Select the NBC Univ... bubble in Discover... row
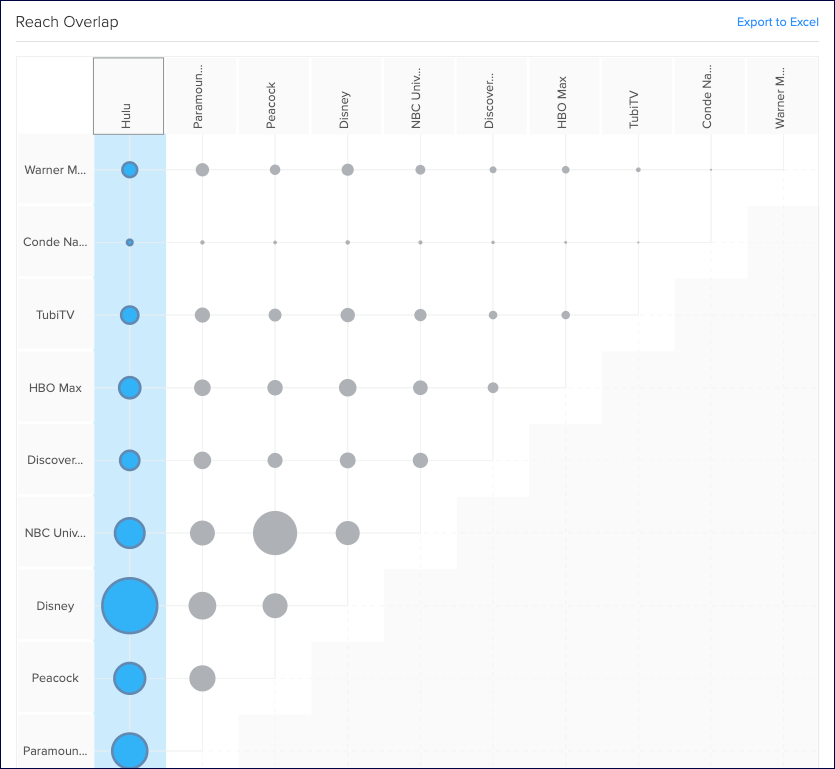The height and width of the screenshot is (769, 835). [x=420, y=460]
